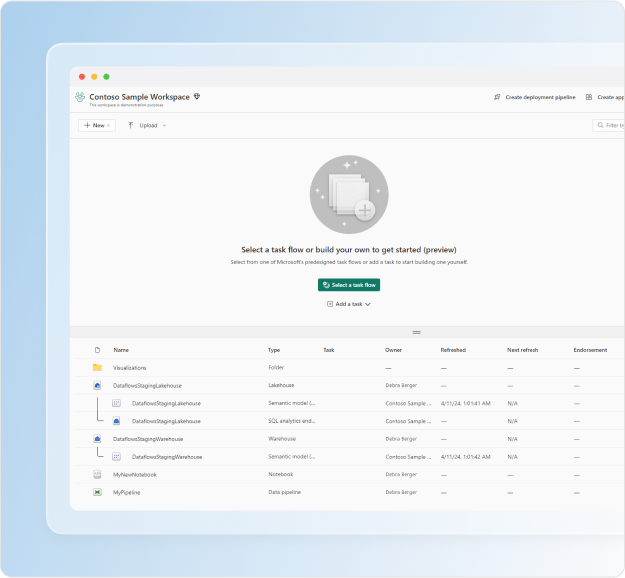
Task: Click the diamond premium icon beside workspace name
Action: click(x=197, y=96)
